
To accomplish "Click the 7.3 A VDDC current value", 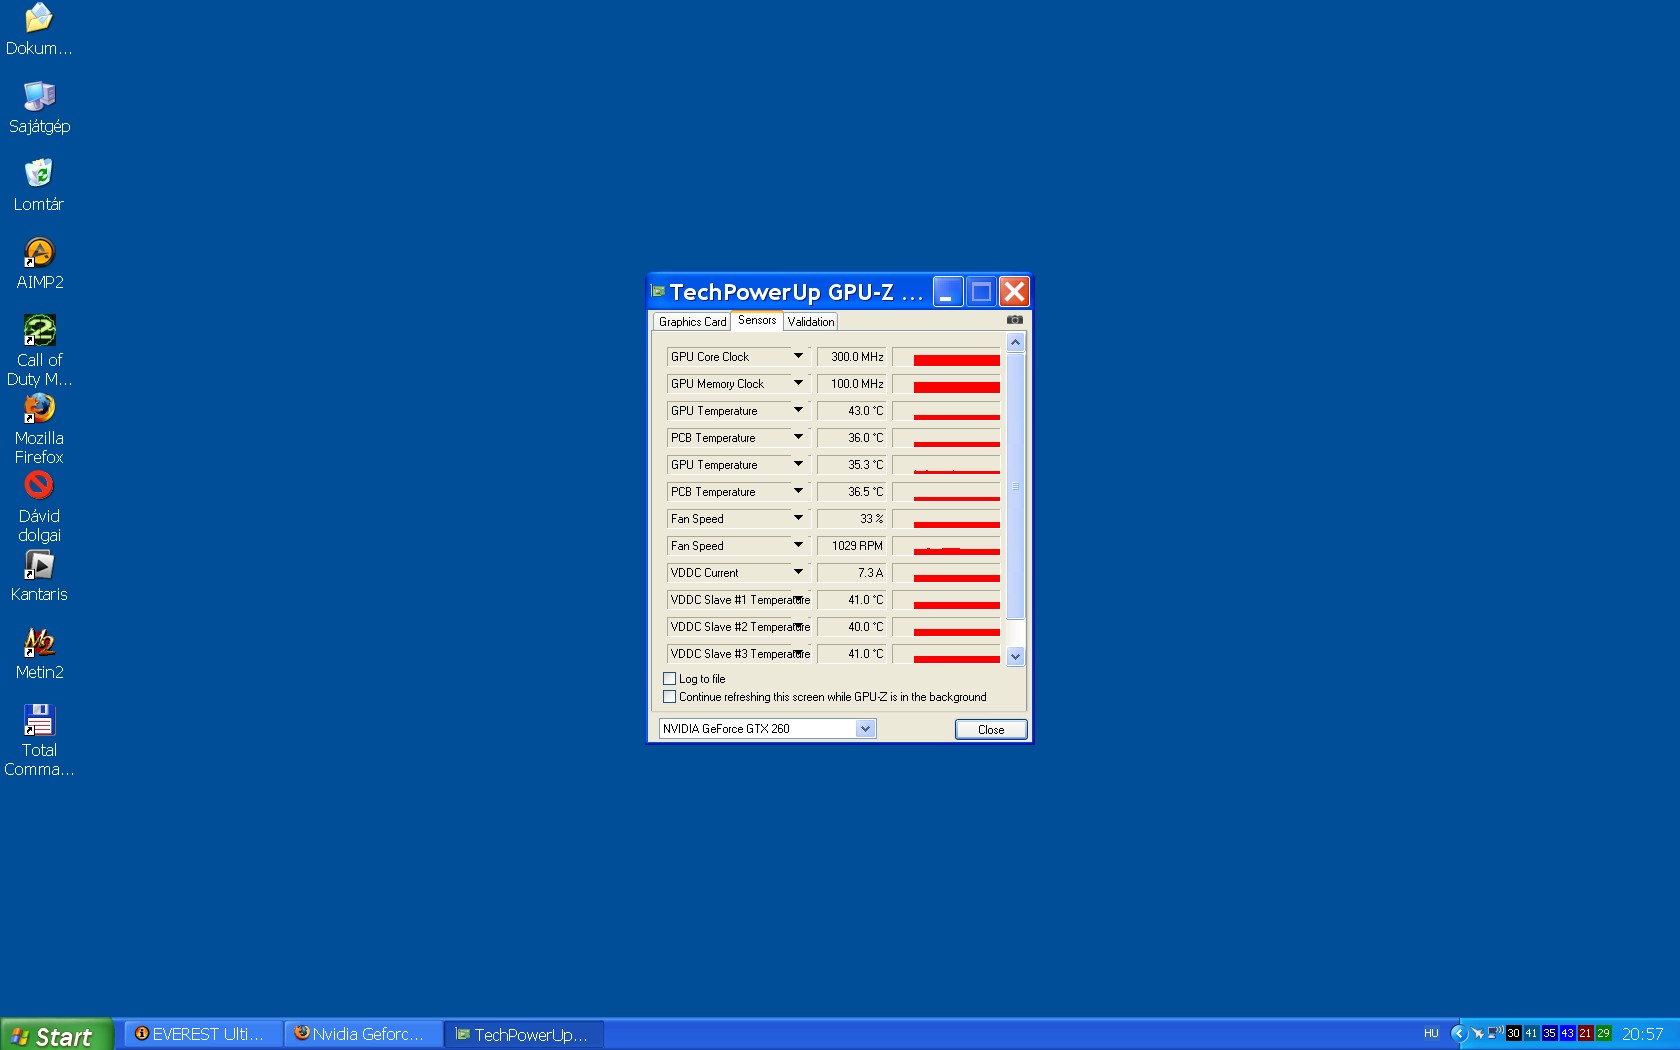I will [x=851, y=573].
